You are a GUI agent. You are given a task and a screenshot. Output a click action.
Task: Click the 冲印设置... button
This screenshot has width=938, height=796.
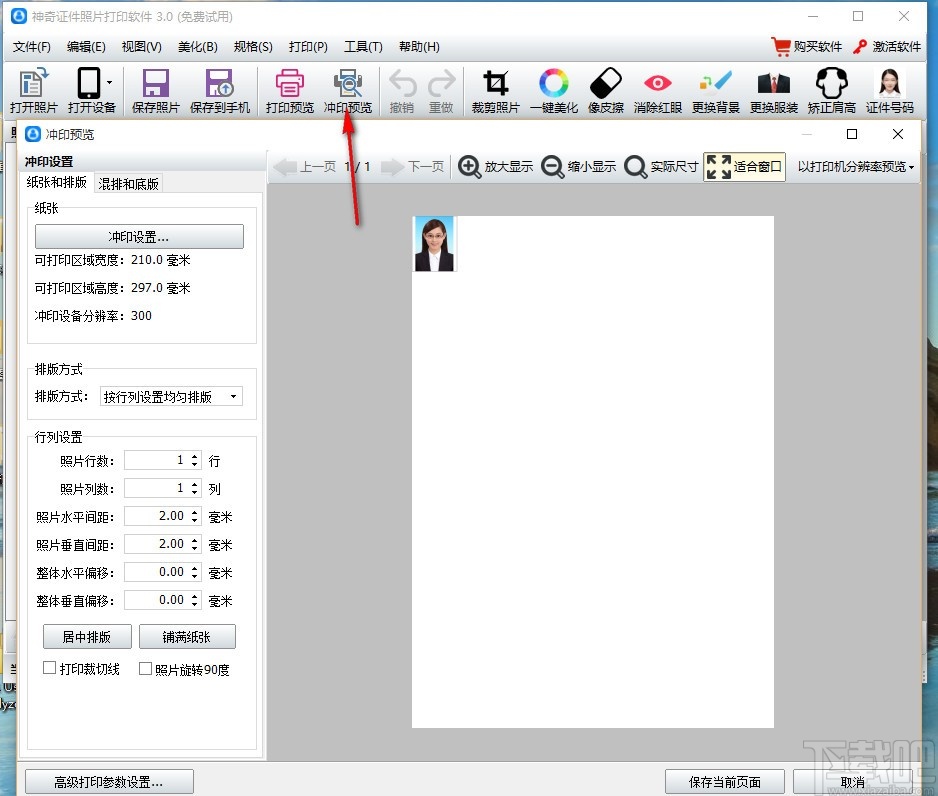tap(139, 237)
